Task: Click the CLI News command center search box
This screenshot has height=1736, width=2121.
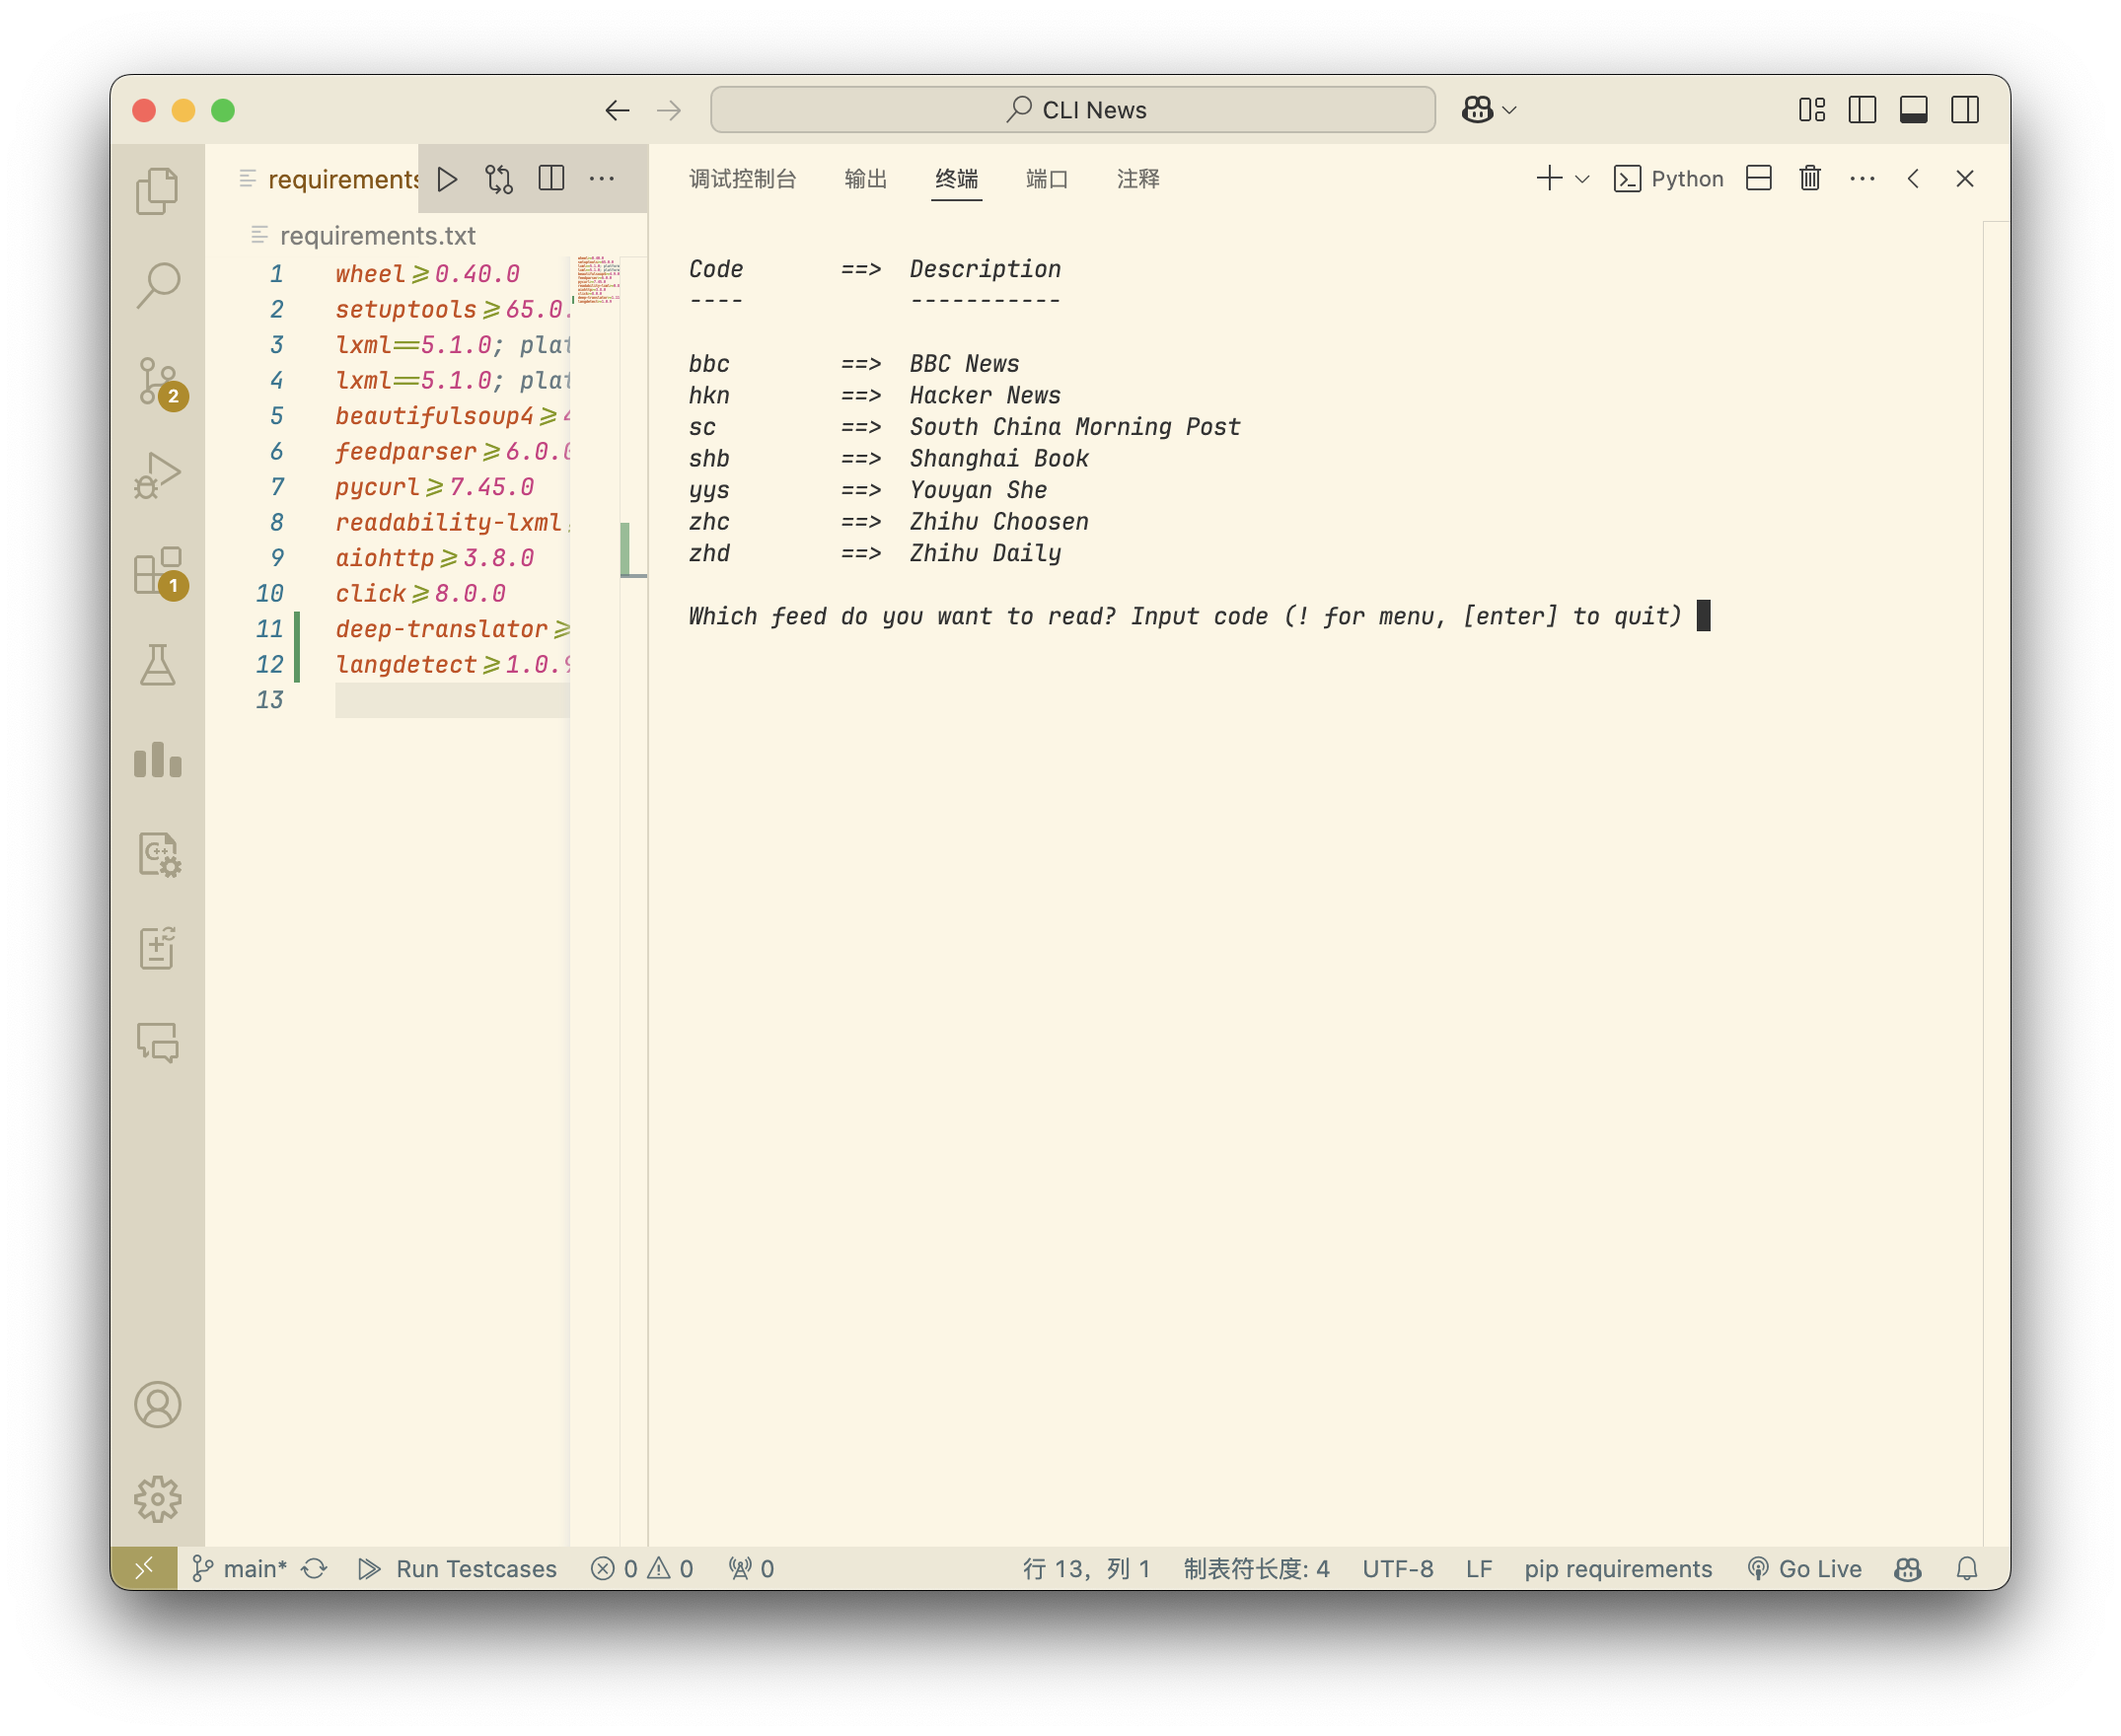Action: (x=1072, y=110)
